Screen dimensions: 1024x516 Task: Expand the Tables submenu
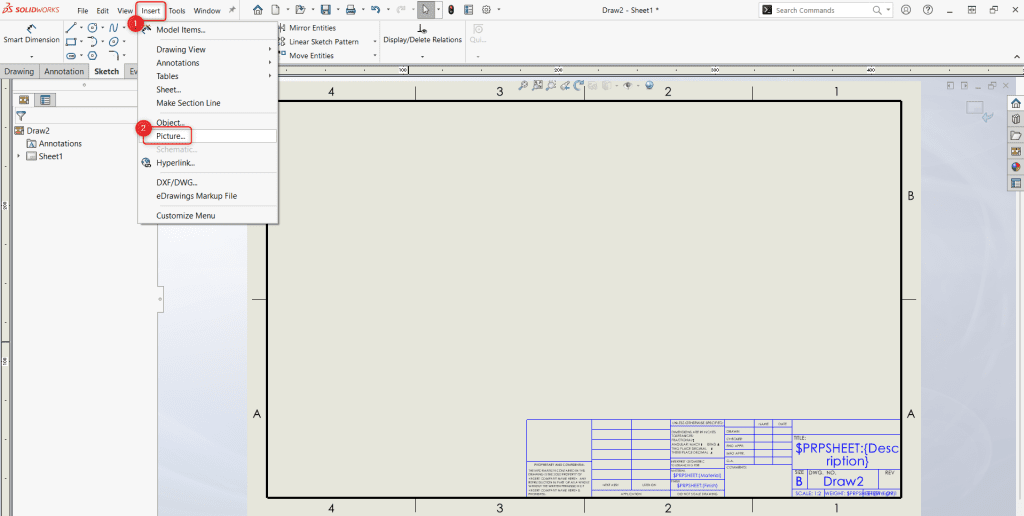coord(167,76)
